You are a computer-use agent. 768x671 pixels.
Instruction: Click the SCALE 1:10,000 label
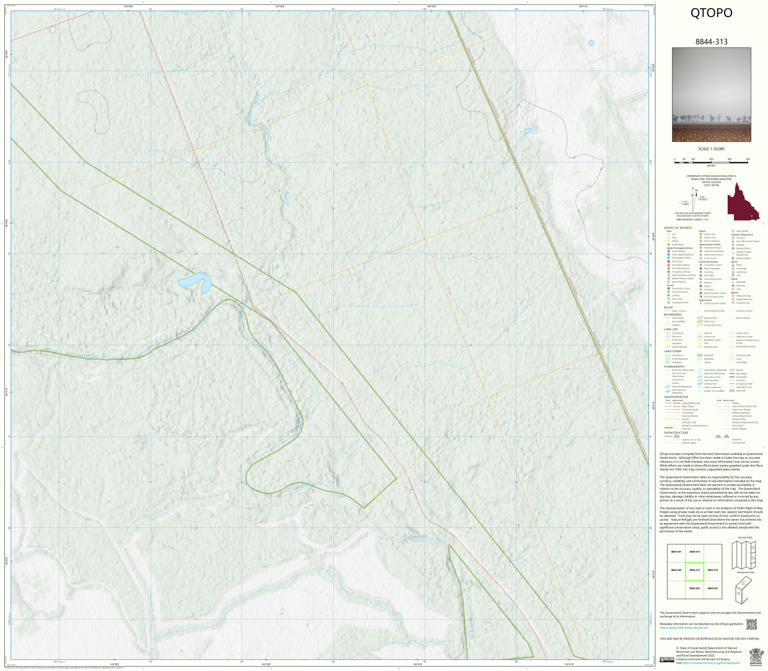pos(711,149)
